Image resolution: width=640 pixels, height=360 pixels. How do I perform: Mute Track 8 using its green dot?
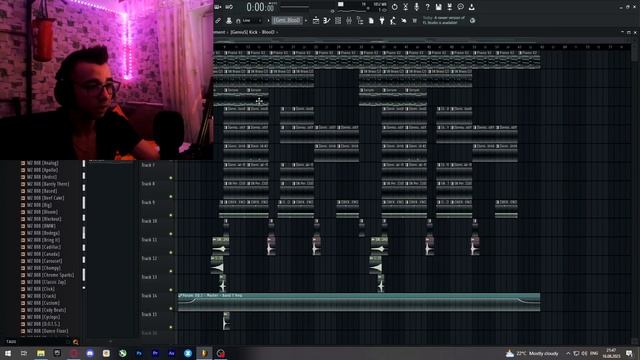tap(171, 197)
